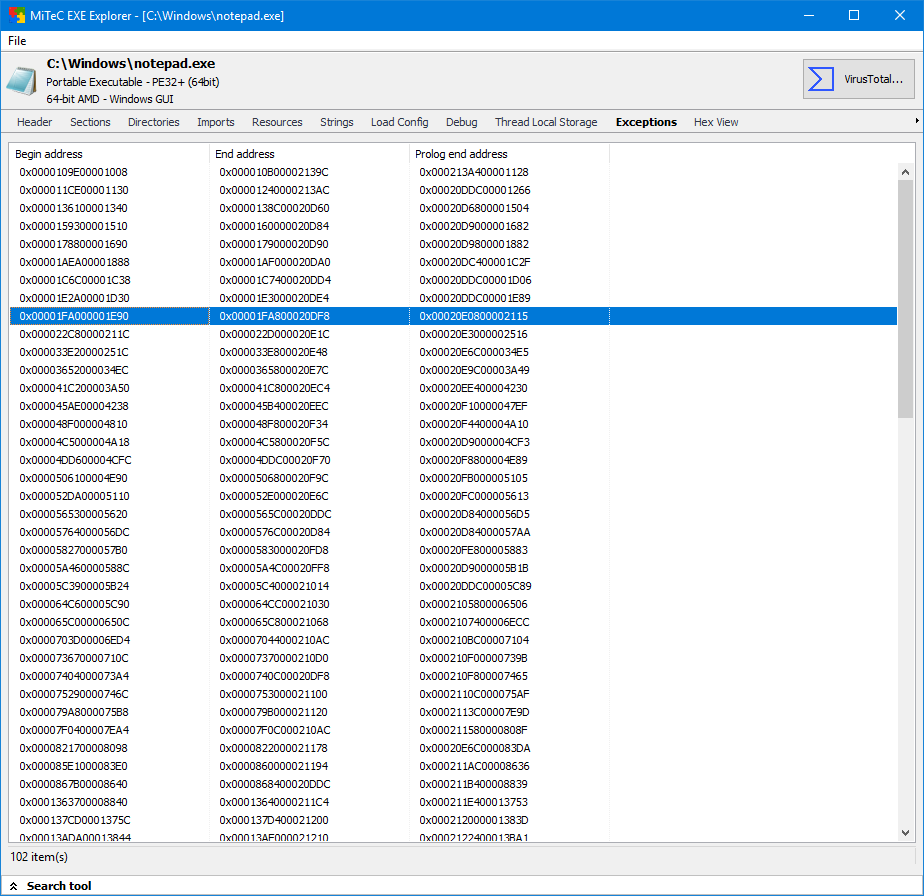Click end address 0x000033E800020E48
Viewport: 924px width, 896px height.
tap(273, 352)
